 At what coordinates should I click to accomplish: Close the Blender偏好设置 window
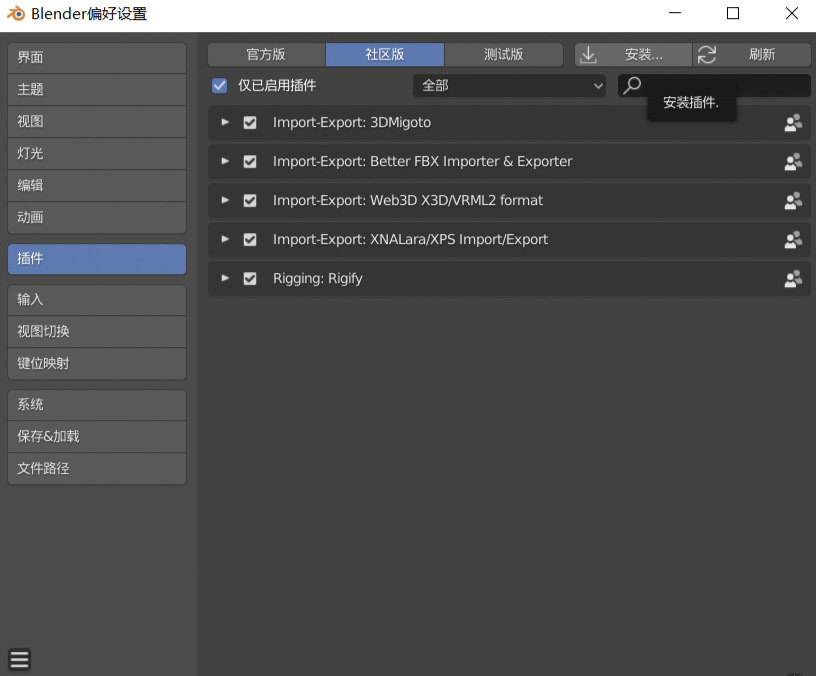click(792, 13)
